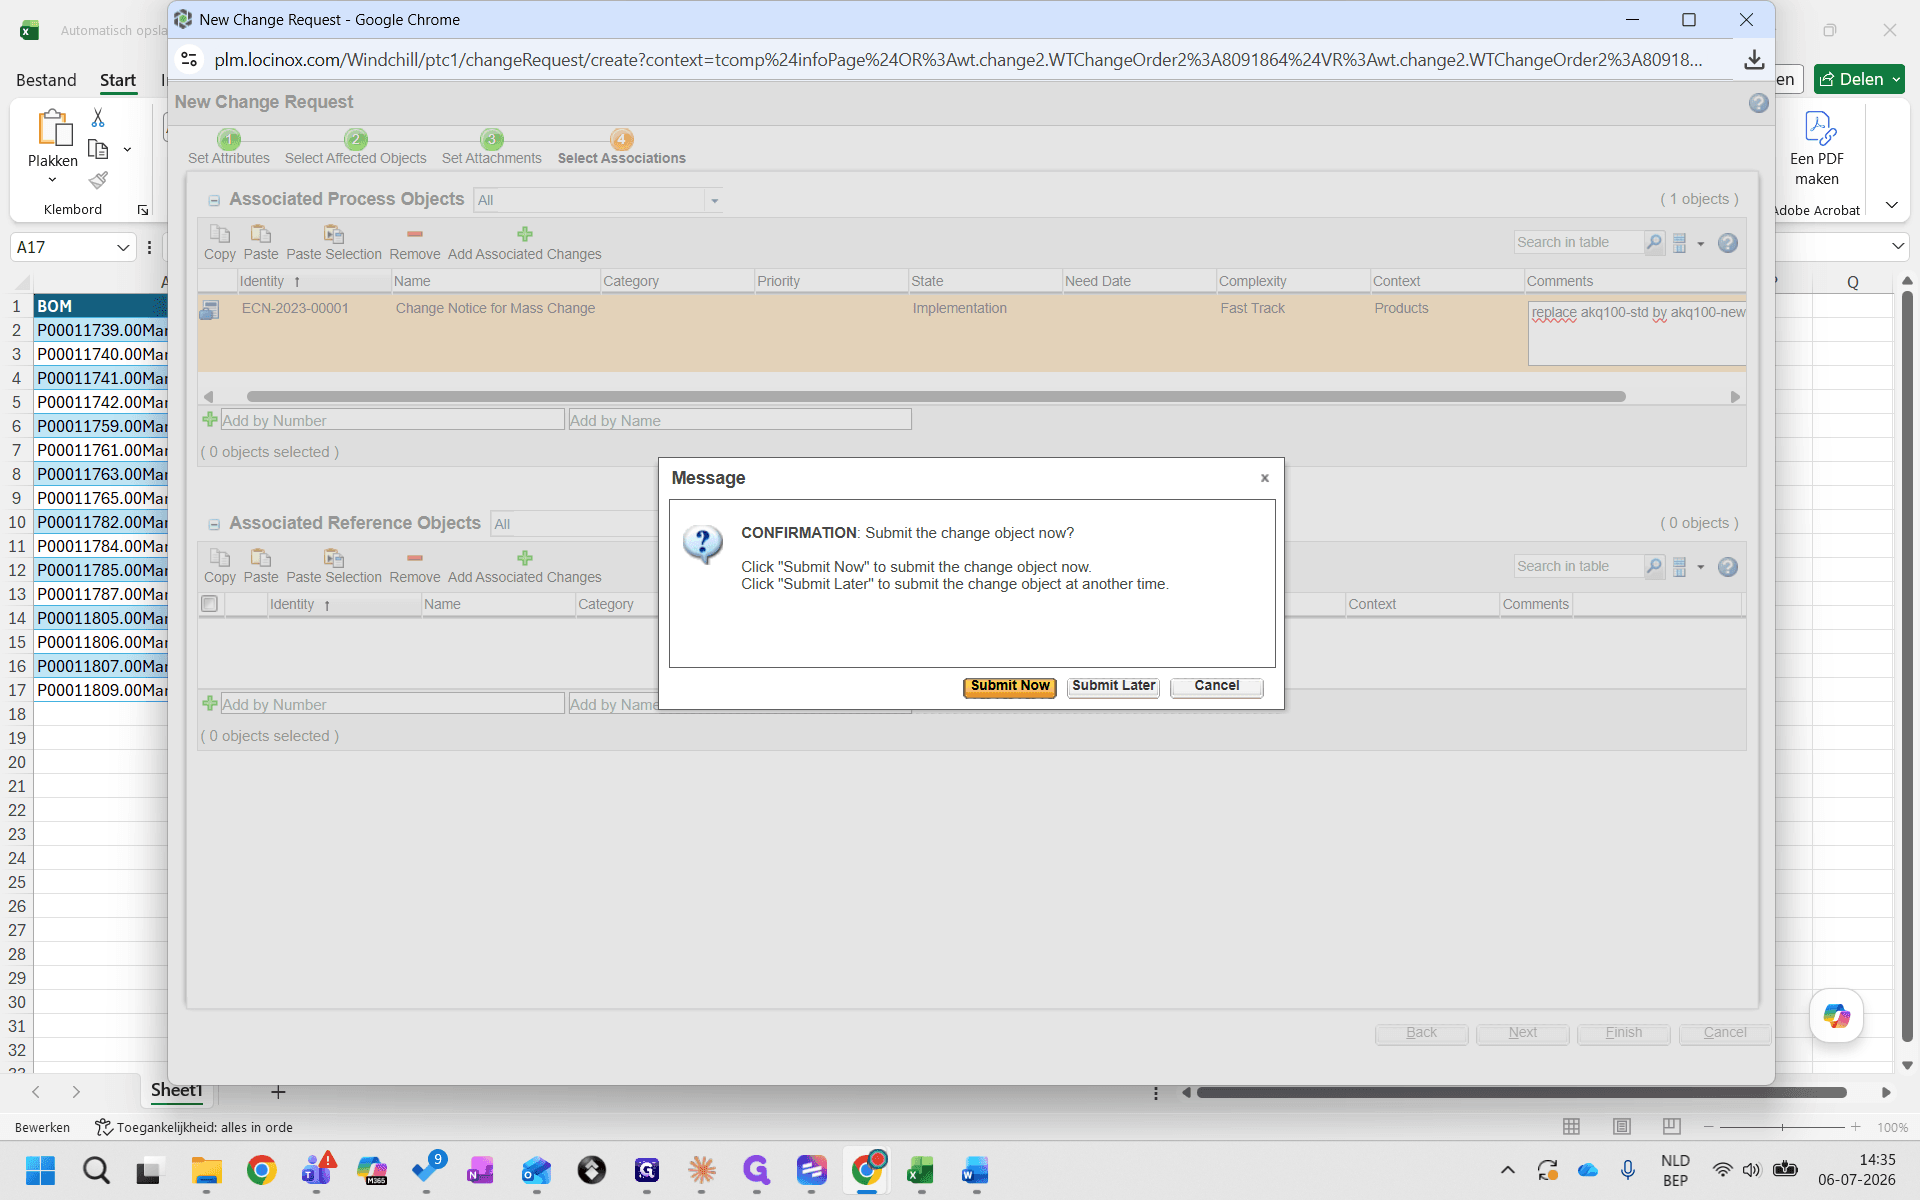
Task: Collapse Associated Reference Objects section
Action: 214,525
